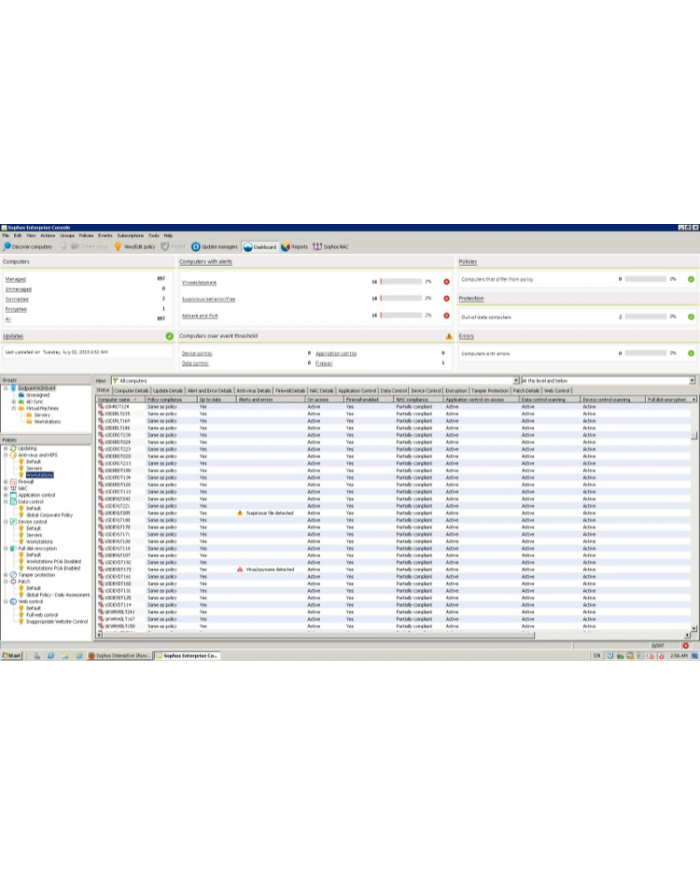Image resolution: width=700 pixels, height=886 pixels.
Task: Click the Windows Start button
Action: (12, 655)
